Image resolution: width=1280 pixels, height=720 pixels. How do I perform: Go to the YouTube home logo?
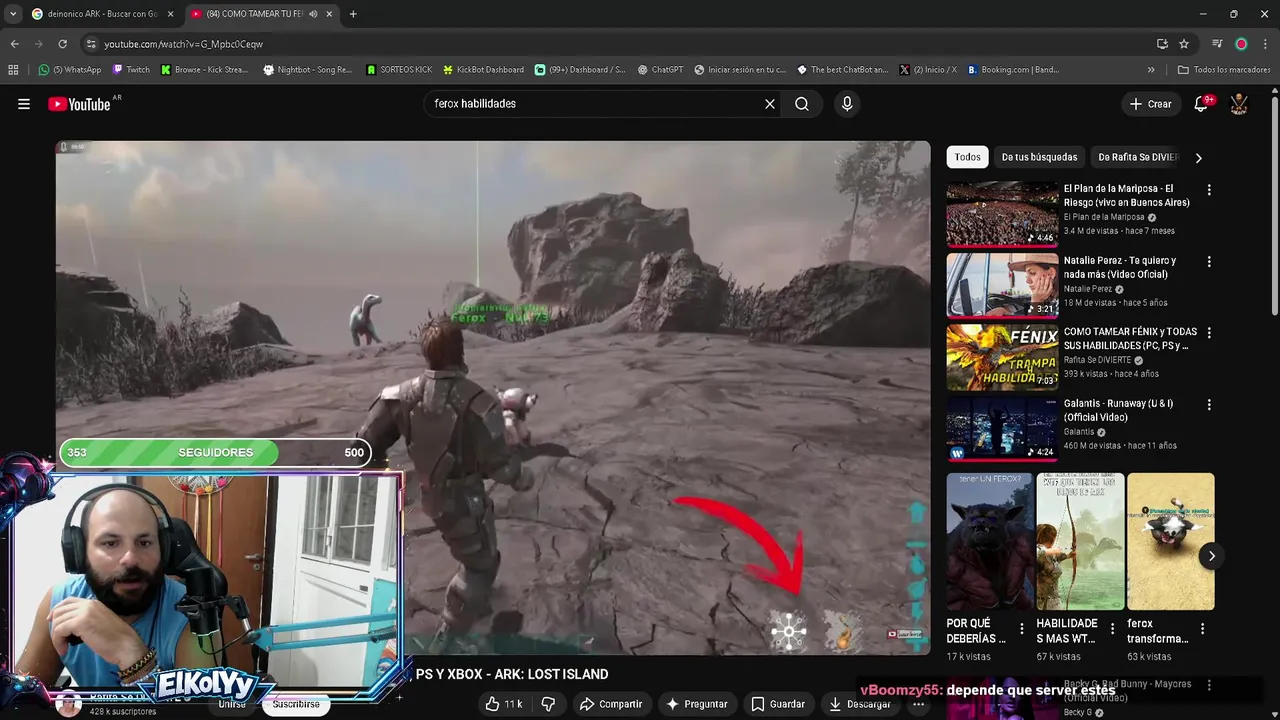tap(79, 104)
